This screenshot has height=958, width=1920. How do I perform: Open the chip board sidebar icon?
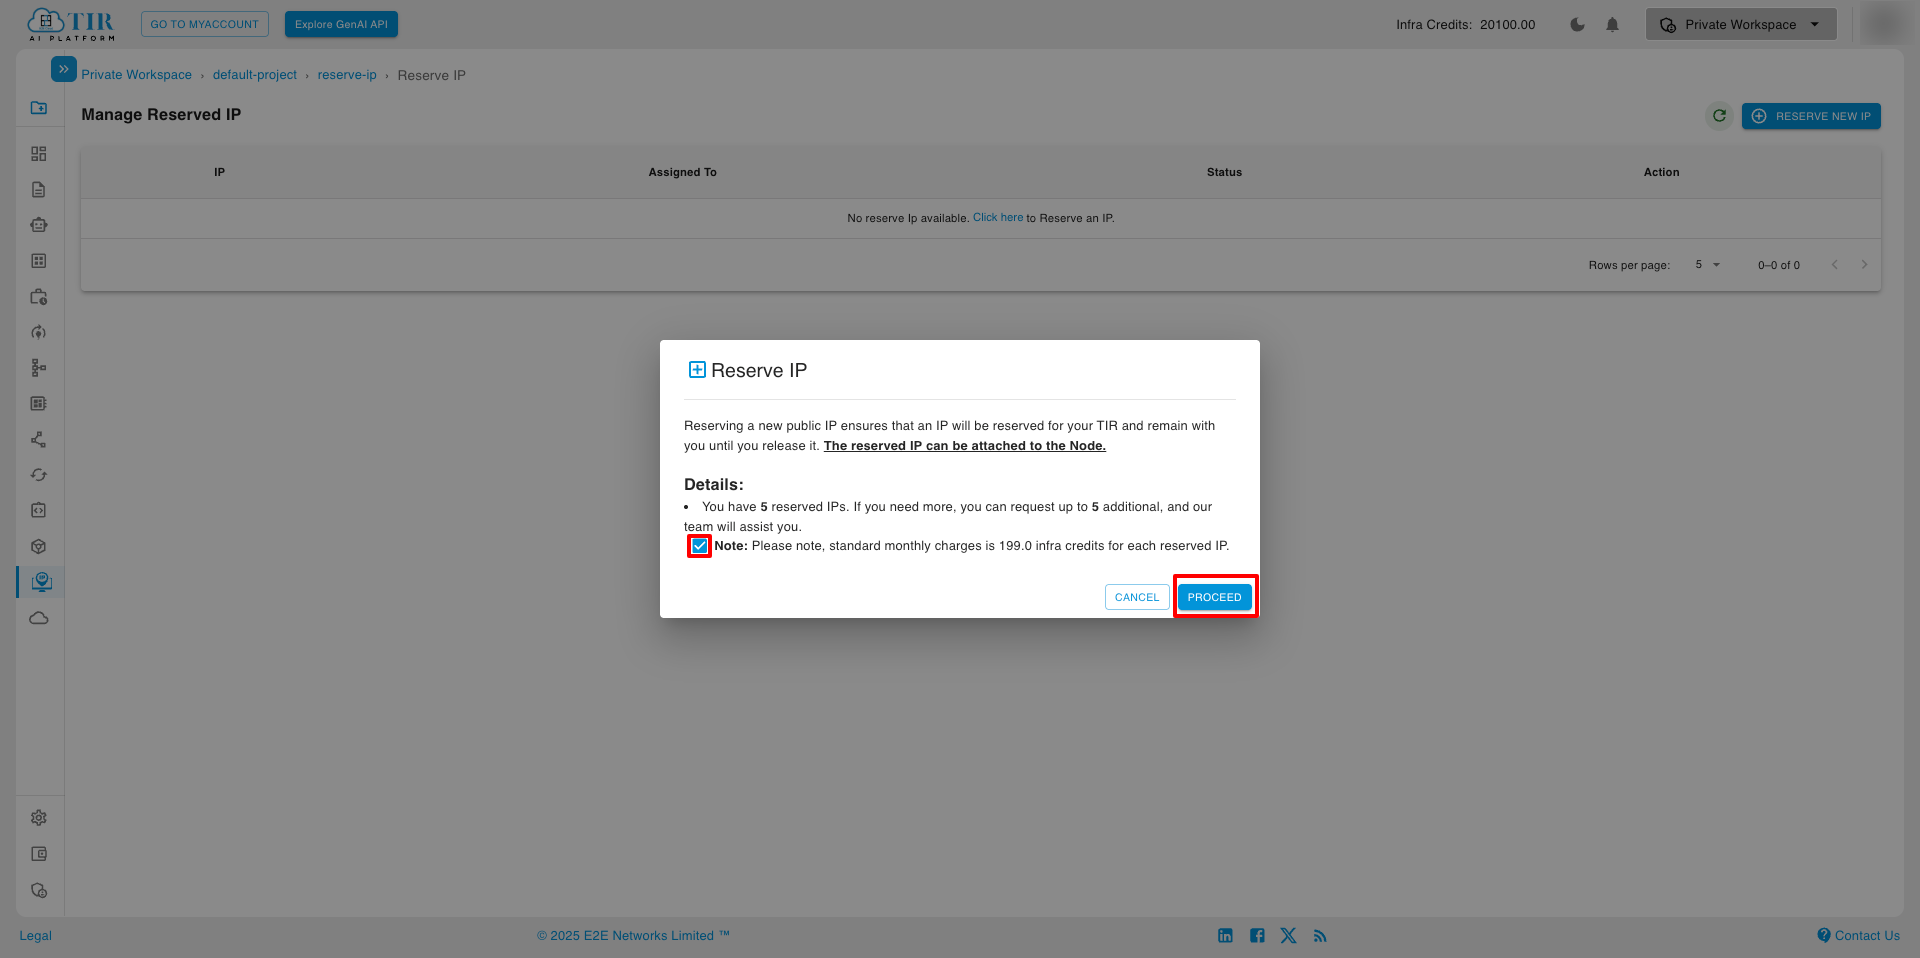pos(39,404)
